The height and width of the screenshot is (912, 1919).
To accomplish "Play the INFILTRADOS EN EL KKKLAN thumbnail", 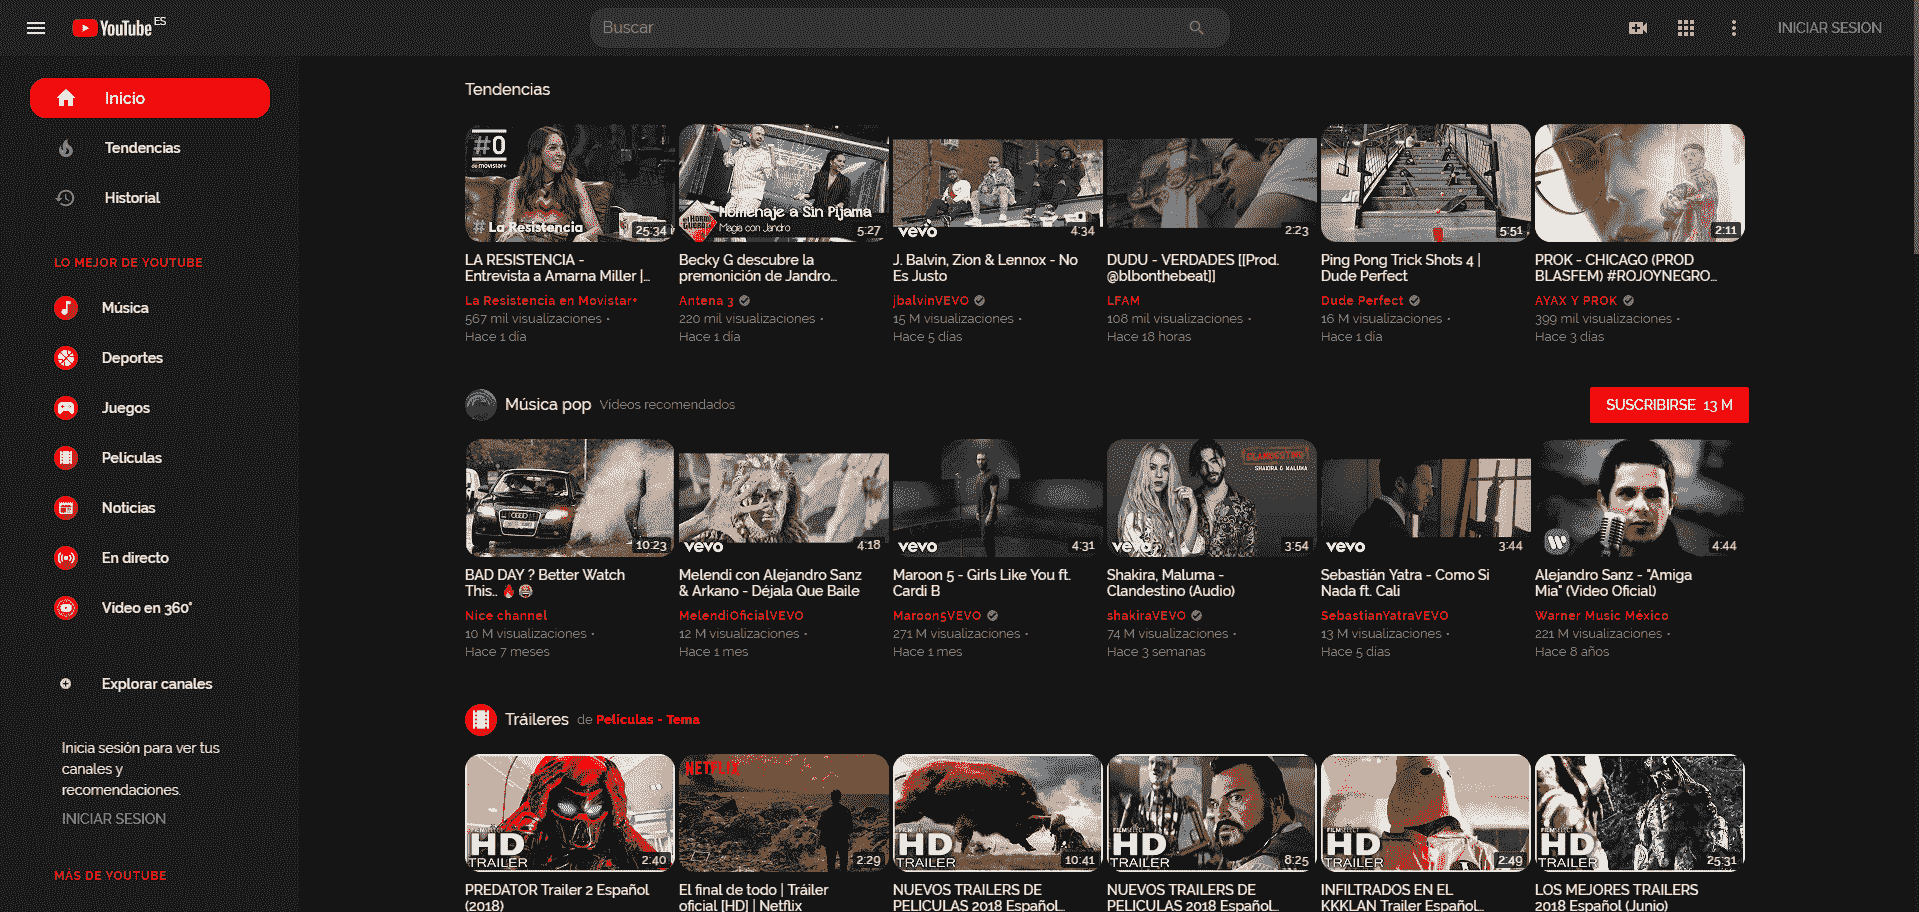I will pos(1426,813).
